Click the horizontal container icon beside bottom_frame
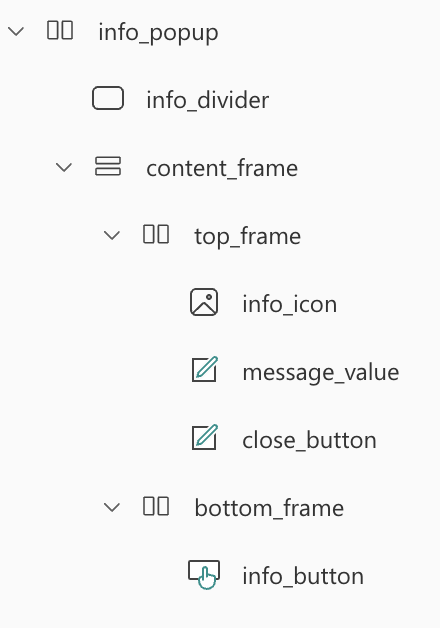The height and width of the screenshot is (628, 440). coord(156,506)
